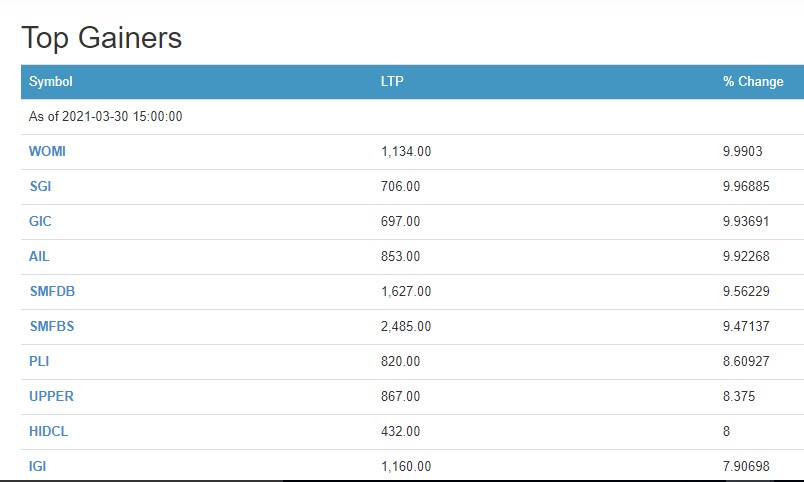
Task: Click HIDCL's percent change value 8
Action: pos(726,431)
